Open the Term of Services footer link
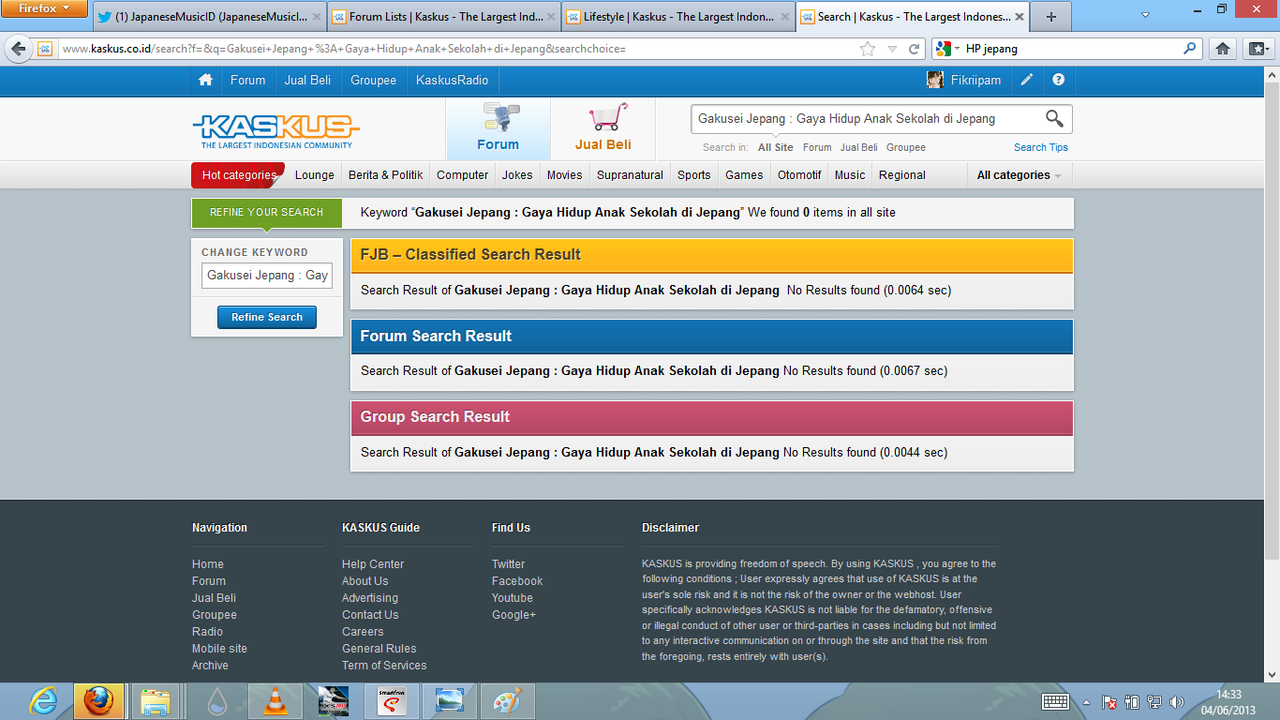The image size is (1280, 720). pos(384,665)
